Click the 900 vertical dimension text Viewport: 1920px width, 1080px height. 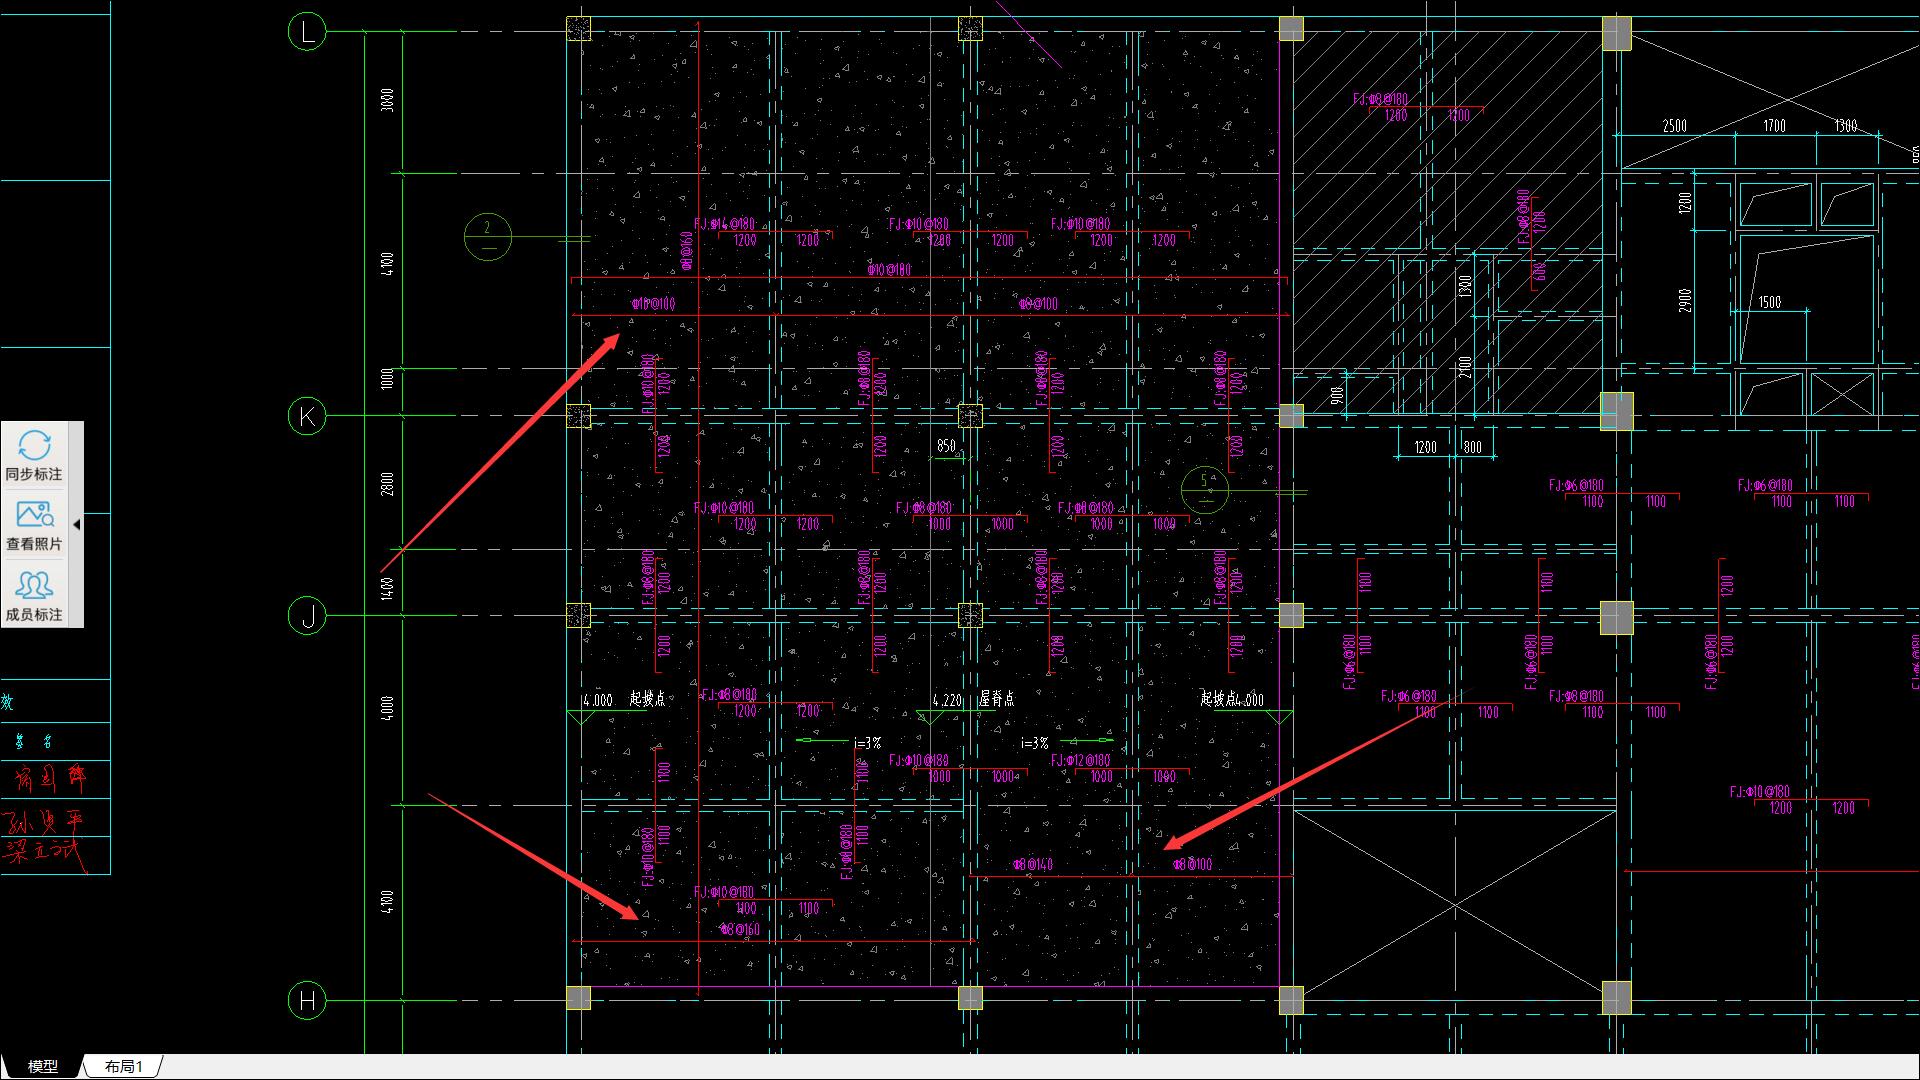[1337, 396]
